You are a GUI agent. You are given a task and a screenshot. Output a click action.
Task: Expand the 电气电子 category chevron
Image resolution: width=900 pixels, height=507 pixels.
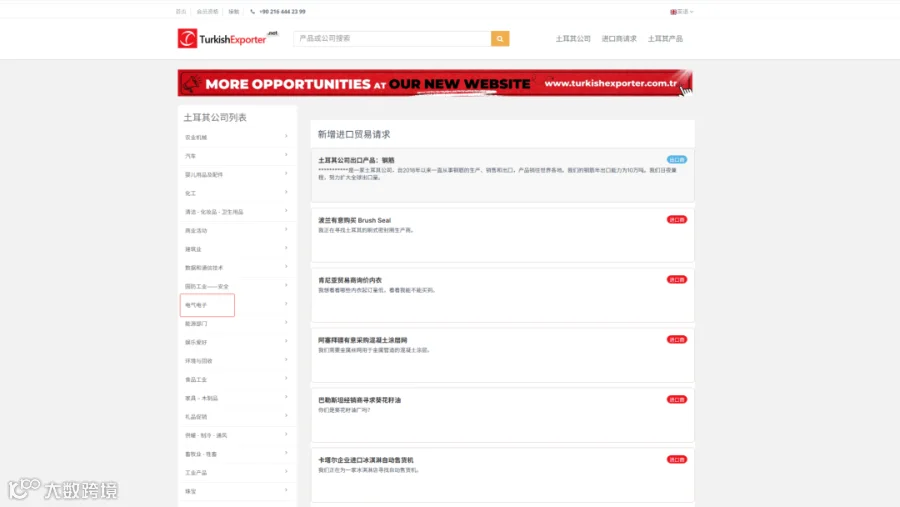[x=286, y=304]
